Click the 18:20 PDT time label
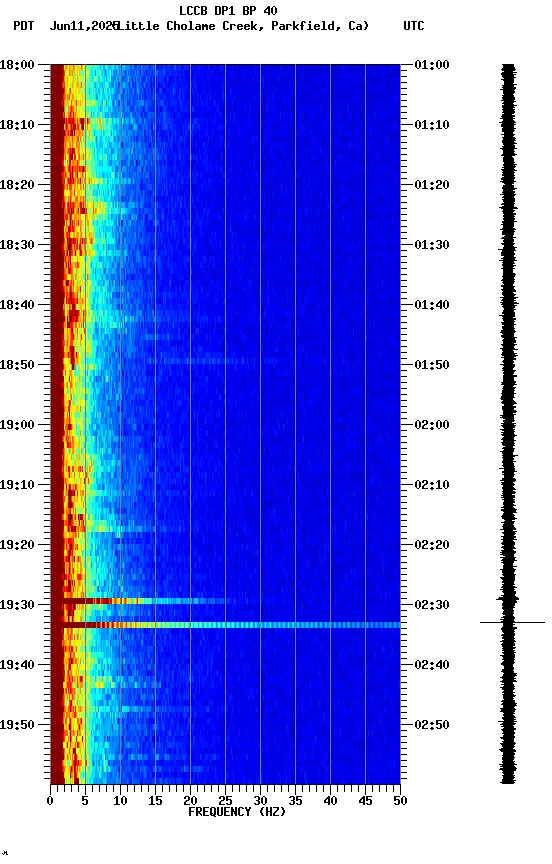The width and height of the screenshot is (552, 864). (x=17, y=185)
